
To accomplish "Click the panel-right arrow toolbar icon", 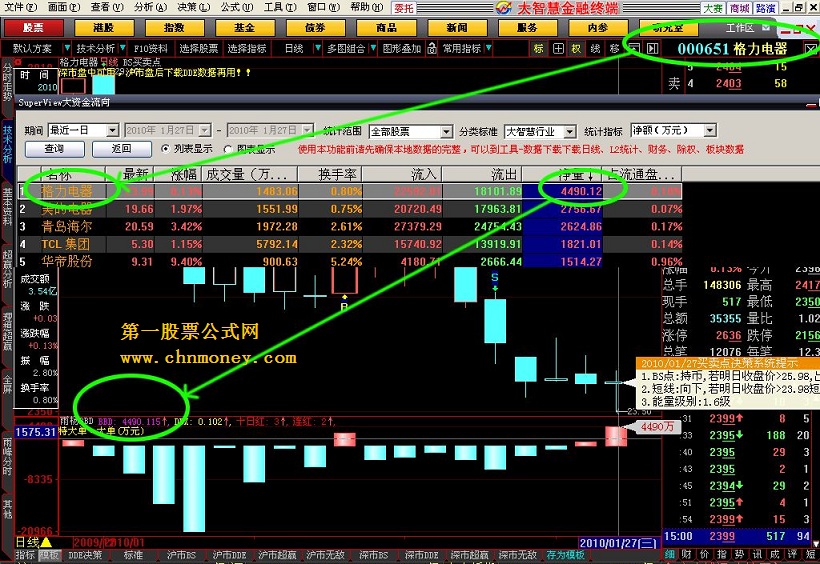I will (653, 49).
